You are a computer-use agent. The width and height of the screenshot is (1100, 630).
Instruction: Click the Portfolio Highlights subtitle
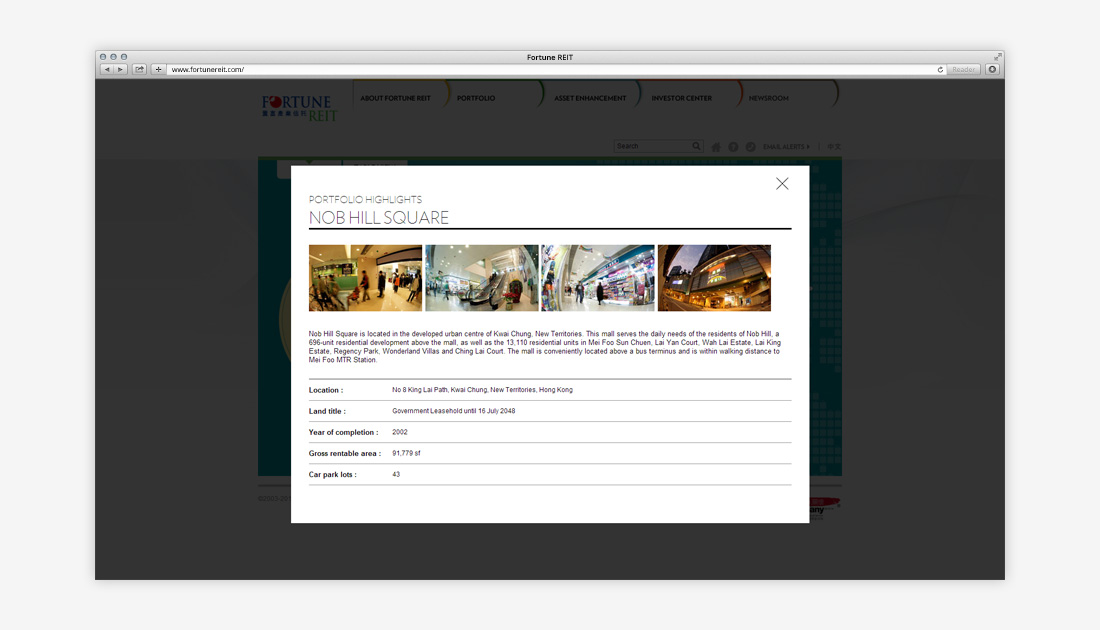click(x=365, y=199)
